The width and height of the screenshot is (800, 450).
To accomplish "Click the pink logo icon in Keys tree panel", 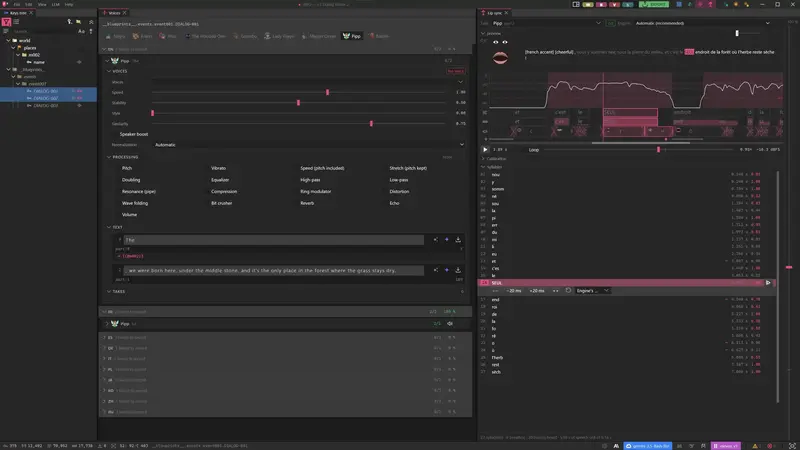I will 6,22.
